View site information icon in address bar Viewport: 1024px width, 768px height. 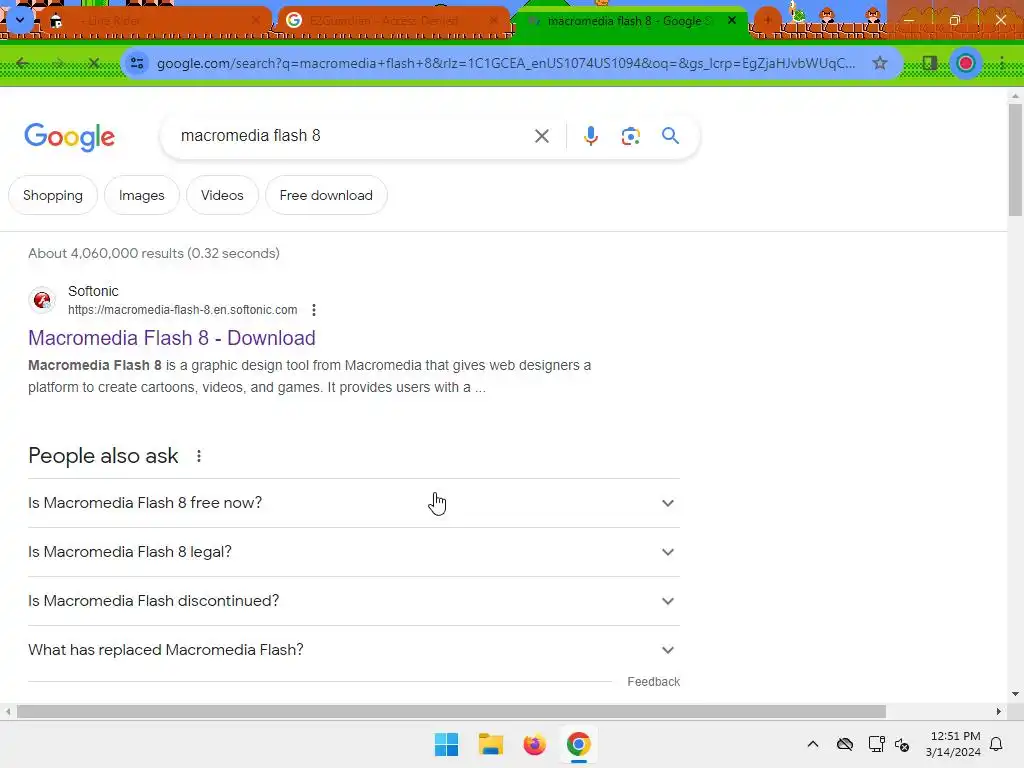tap(137, 63)
